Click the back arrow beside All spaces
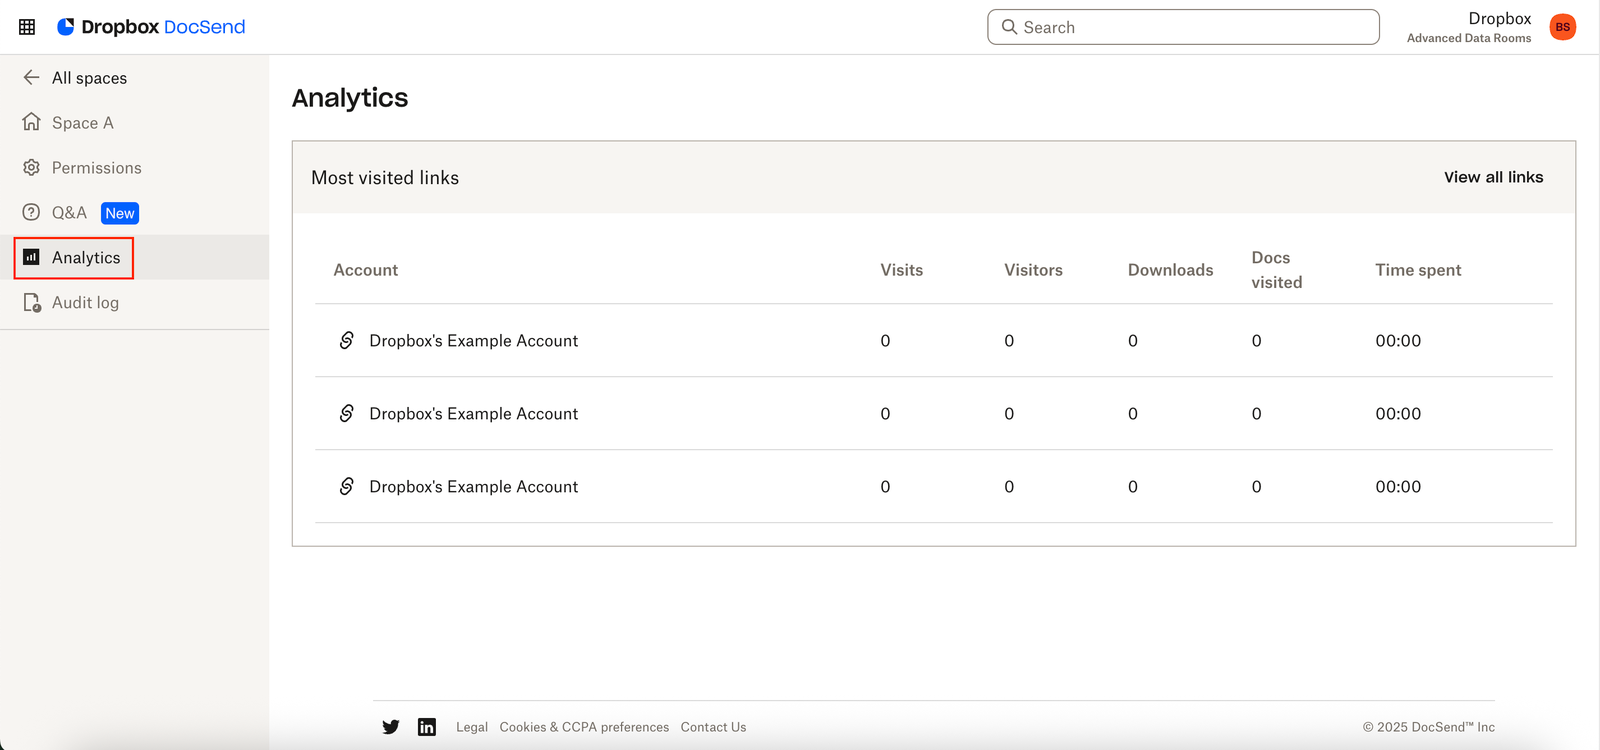The width and height of the screenshot is (1600, 750). click(31, 78)
